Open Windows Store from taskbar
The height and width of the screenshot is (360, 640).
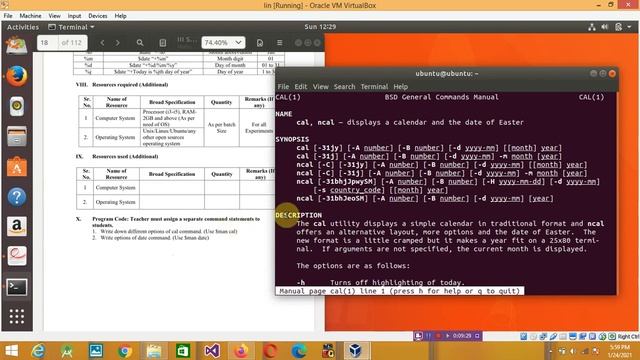point(183,351)
